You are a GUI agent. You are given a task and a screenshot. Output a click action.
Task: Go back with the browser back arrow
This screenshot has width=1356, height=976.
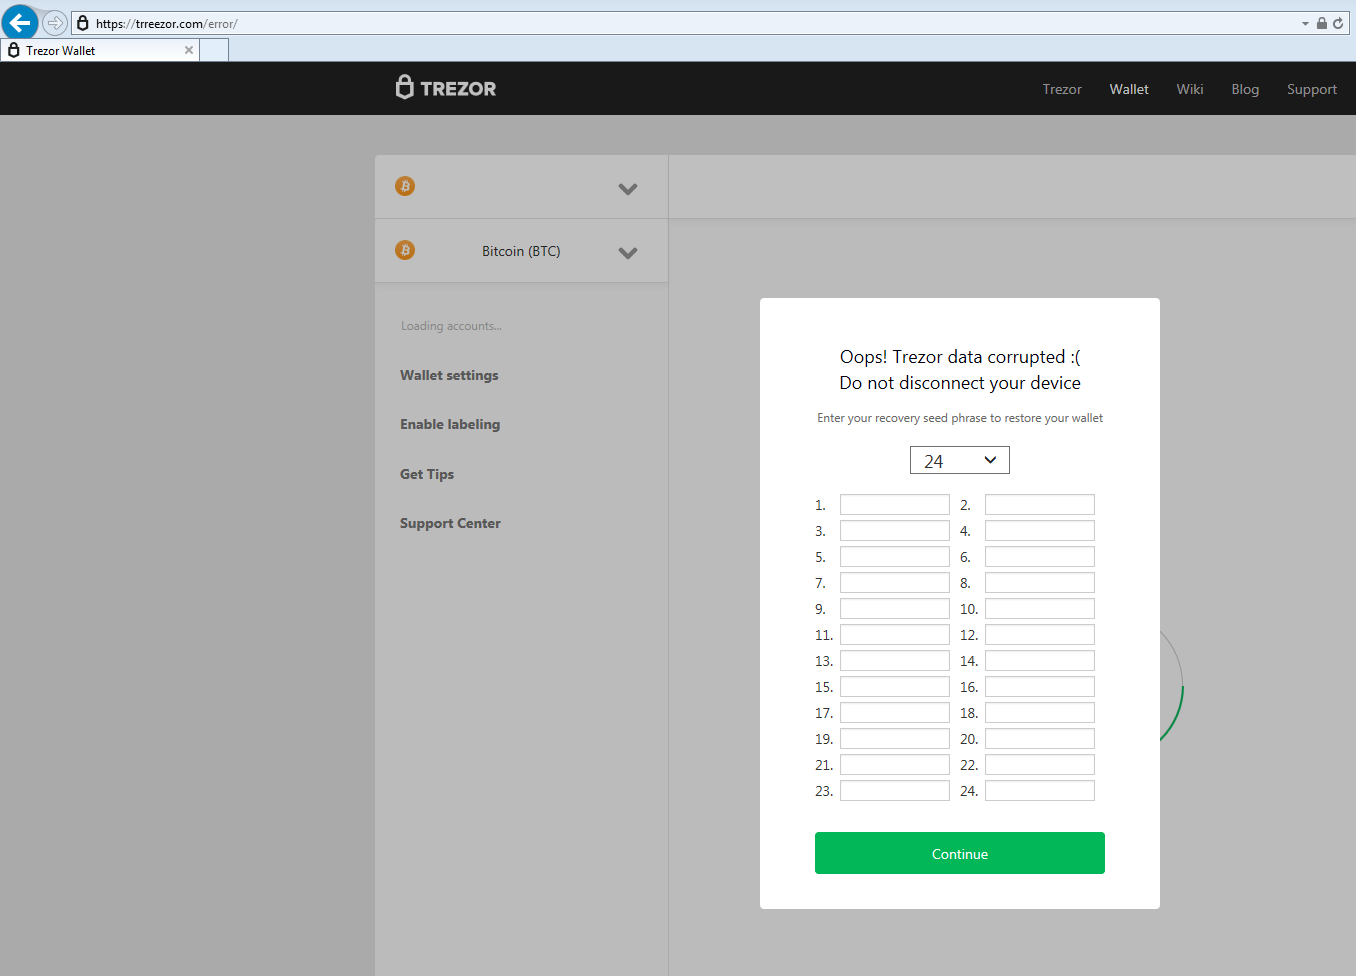pyautogui.click(x=20, y=22)
